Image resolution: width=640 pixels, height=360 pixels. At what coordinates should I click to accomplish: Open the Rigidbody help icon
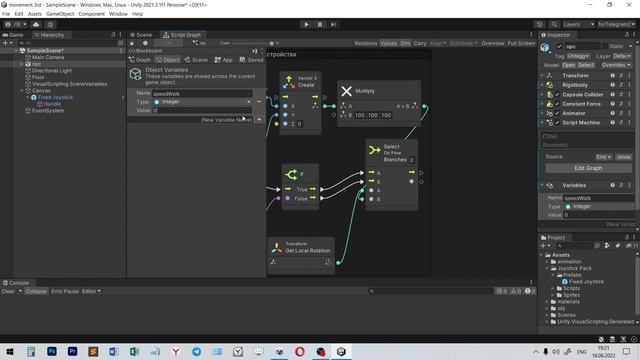pyautogui.click(x=613, y=85)
